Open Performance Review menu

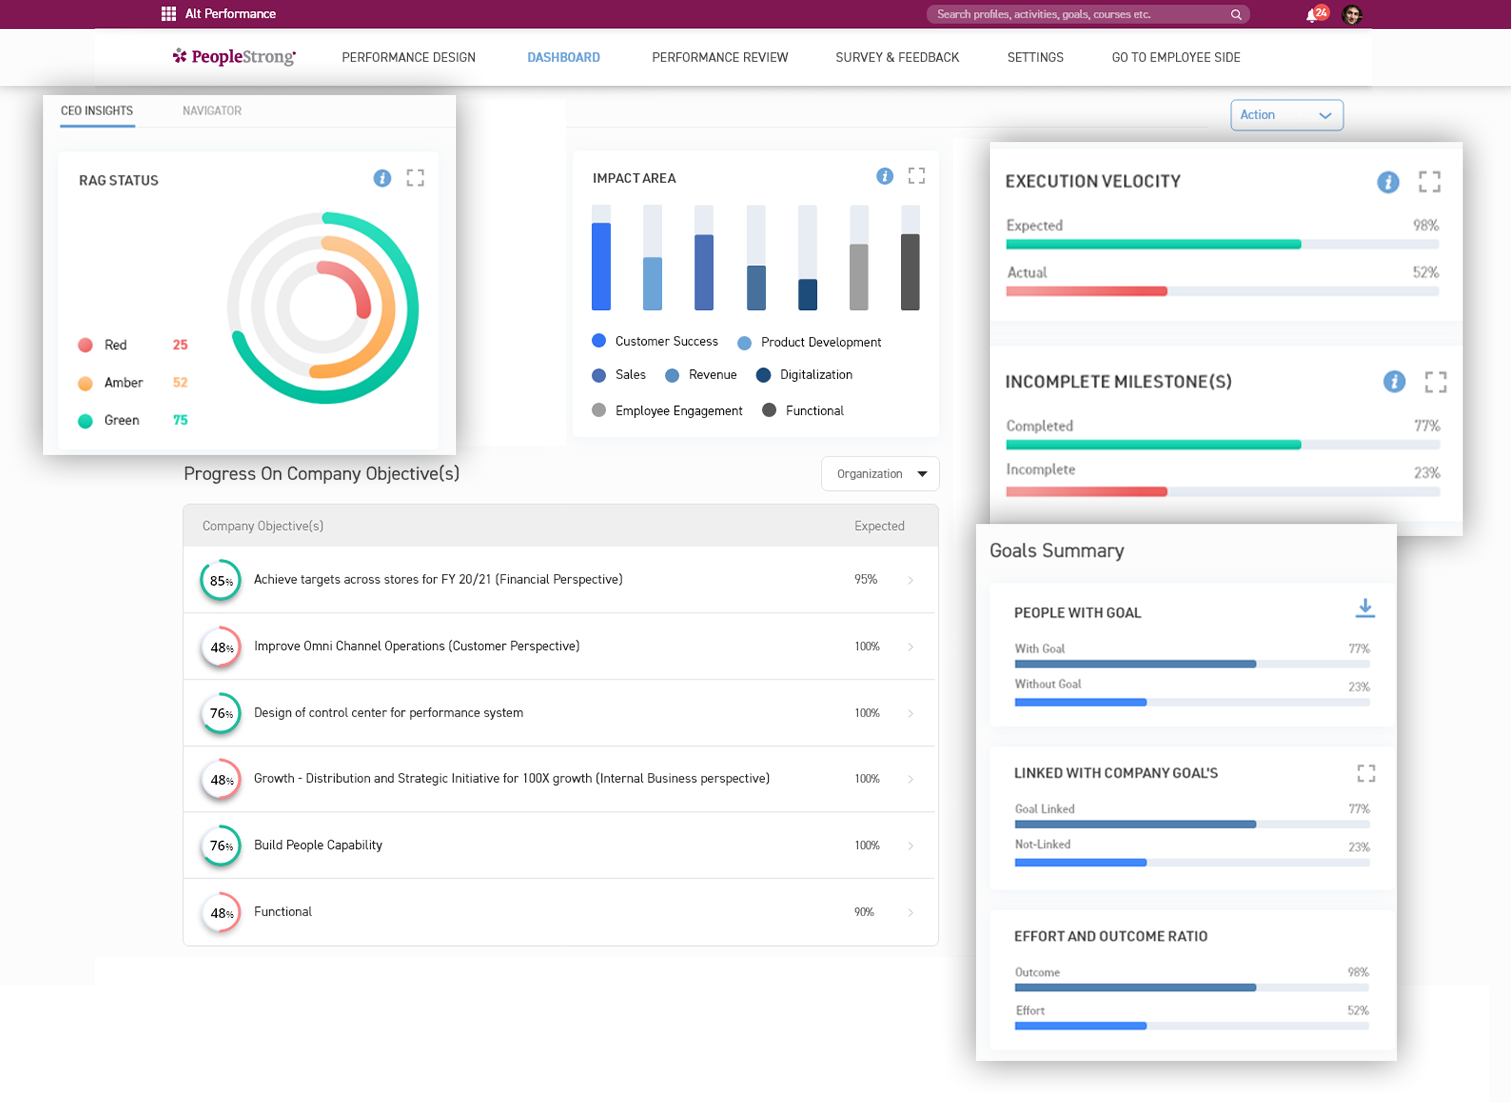(720, 58)
